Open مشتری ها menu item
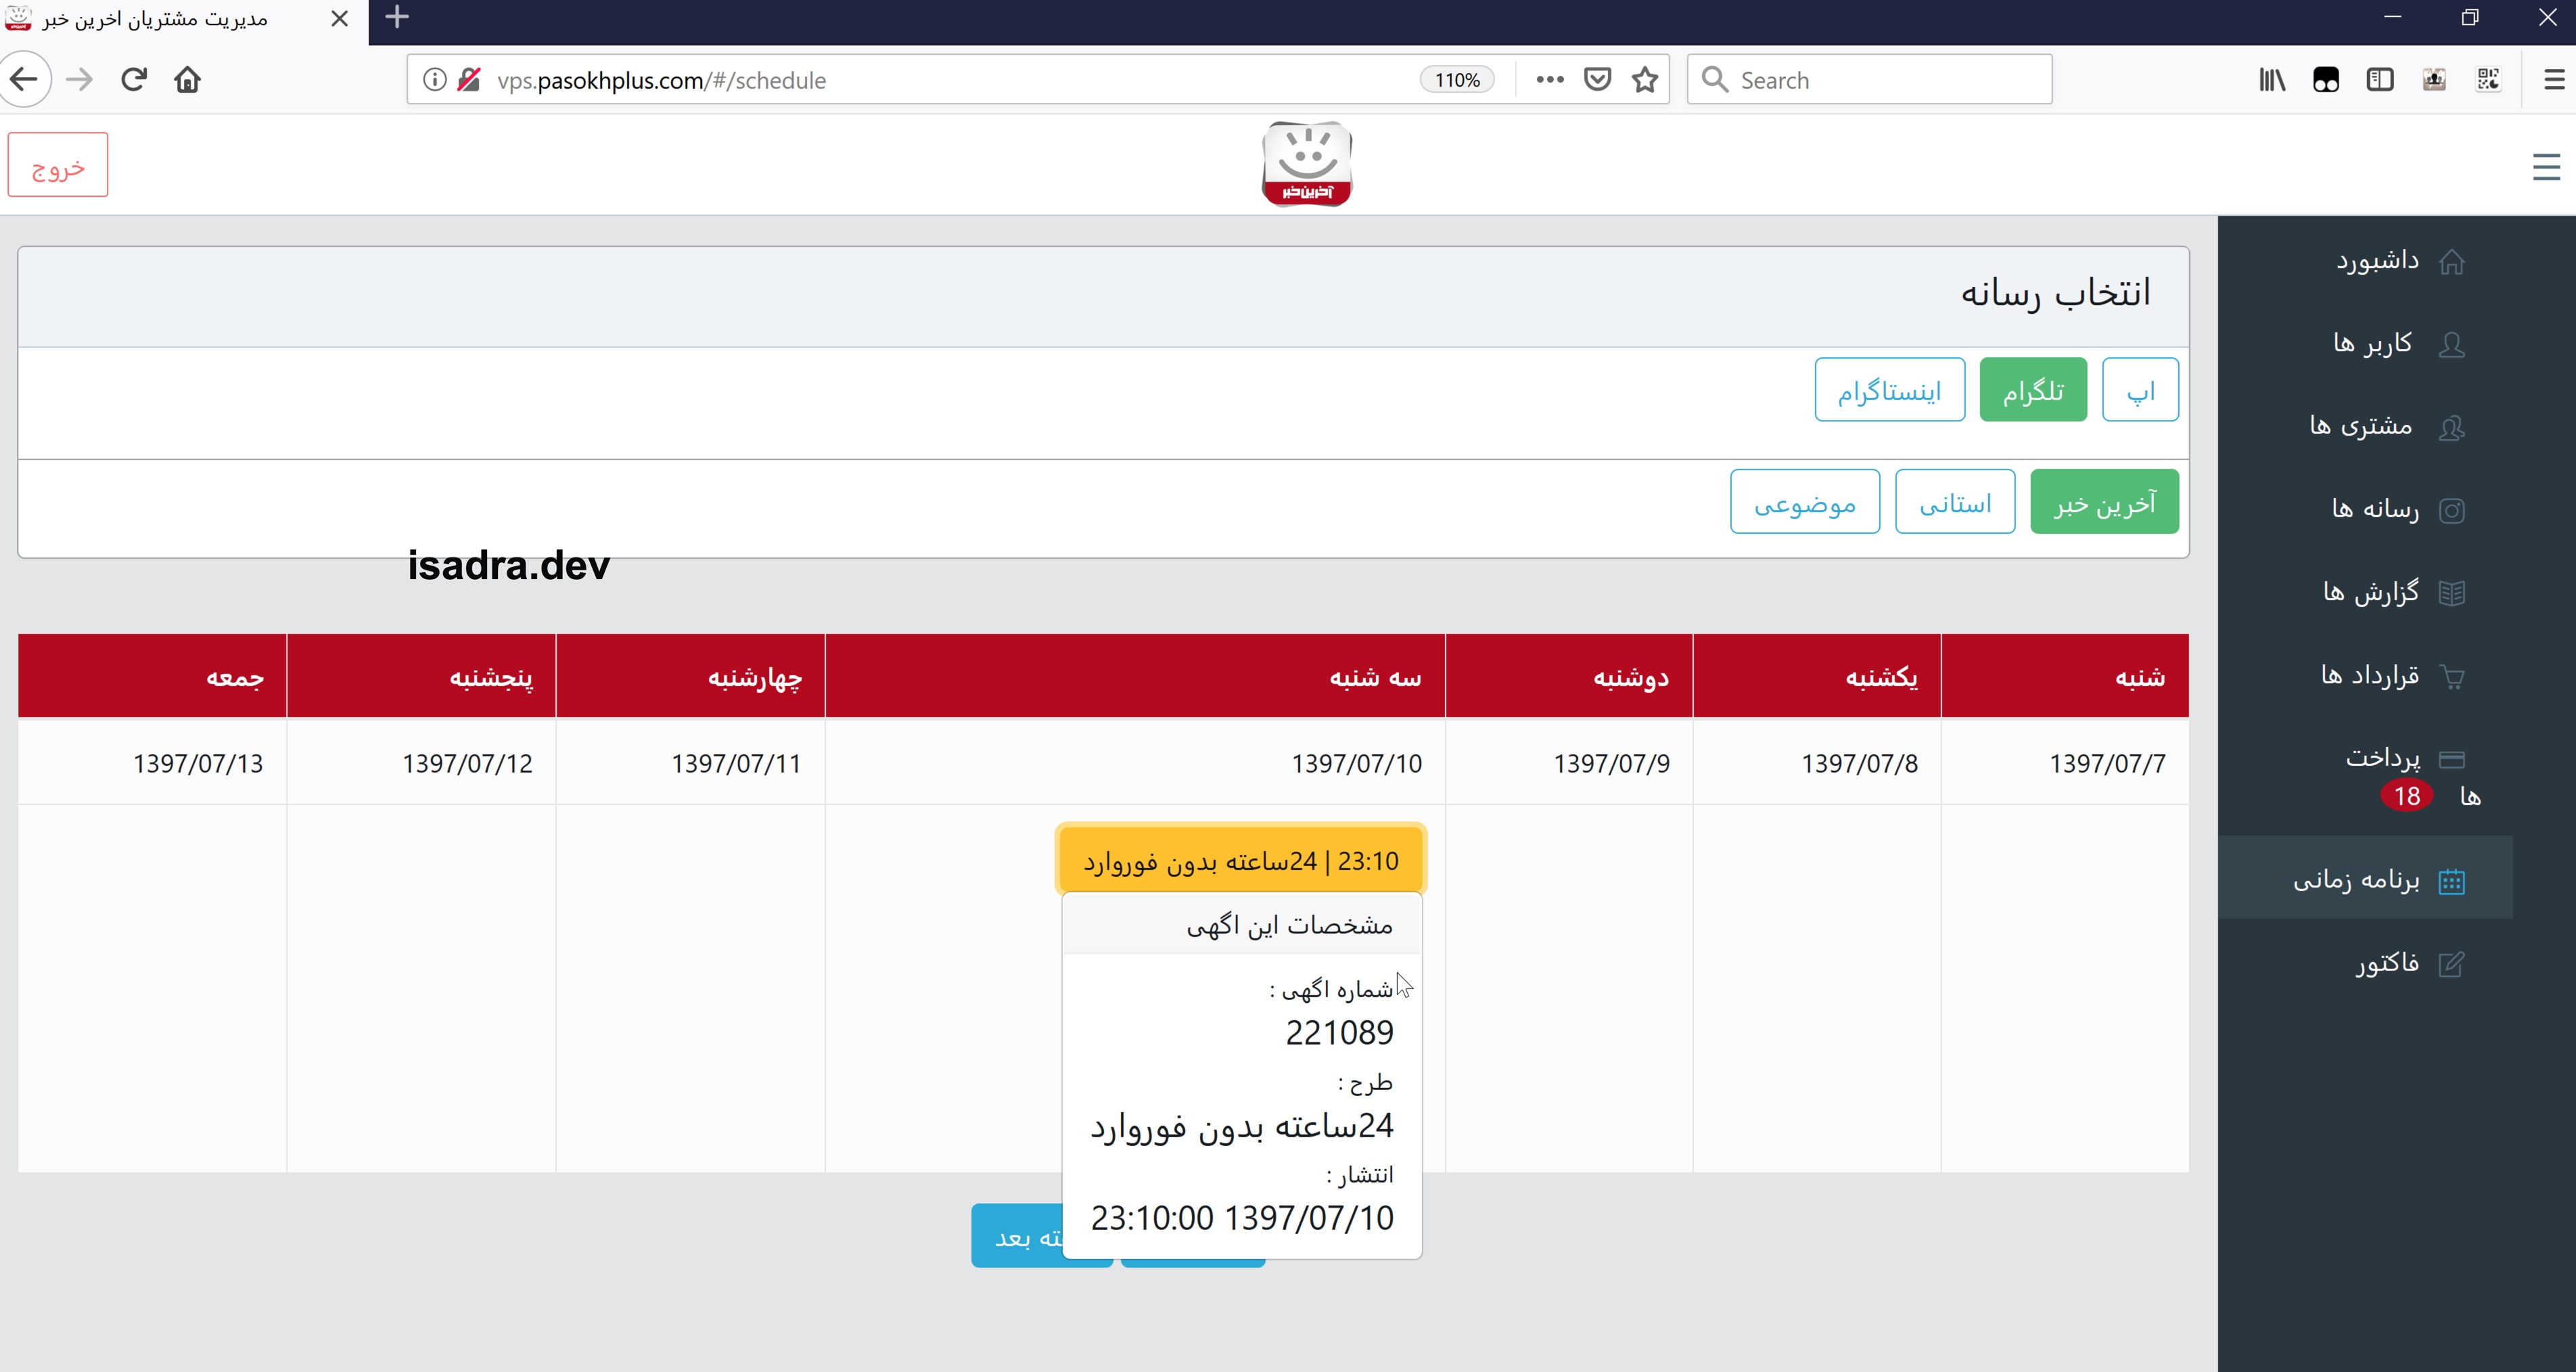 click(x=2360, y=427)
